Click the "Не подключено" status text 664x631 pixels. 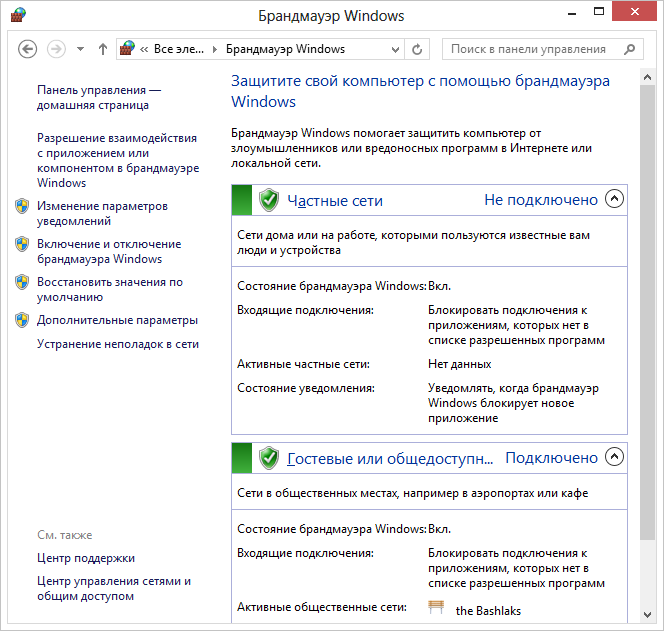pos(541,199)
